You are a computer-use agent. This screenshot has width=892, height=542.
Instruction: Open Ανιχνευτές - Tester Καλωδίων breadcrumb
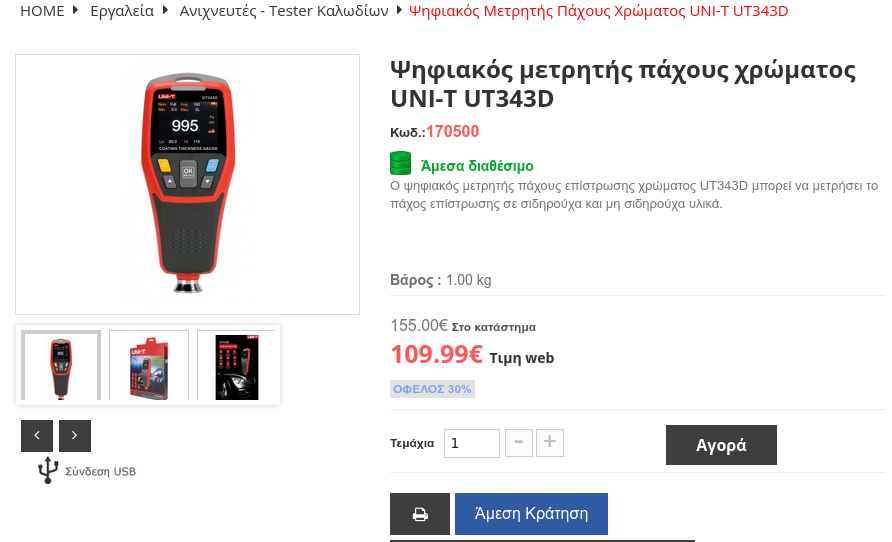284,11
